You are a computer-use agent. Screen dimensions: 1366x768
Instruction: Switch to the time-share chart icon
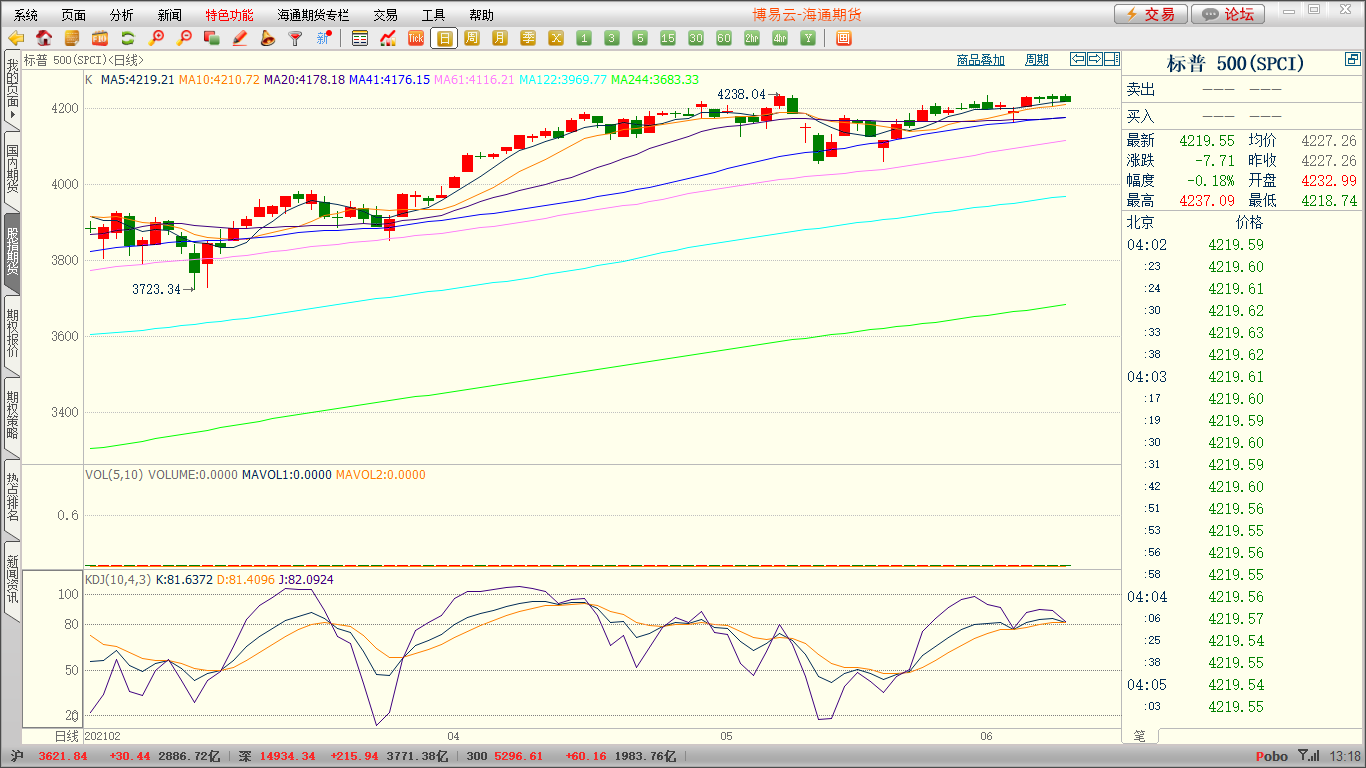pos(388,38)
